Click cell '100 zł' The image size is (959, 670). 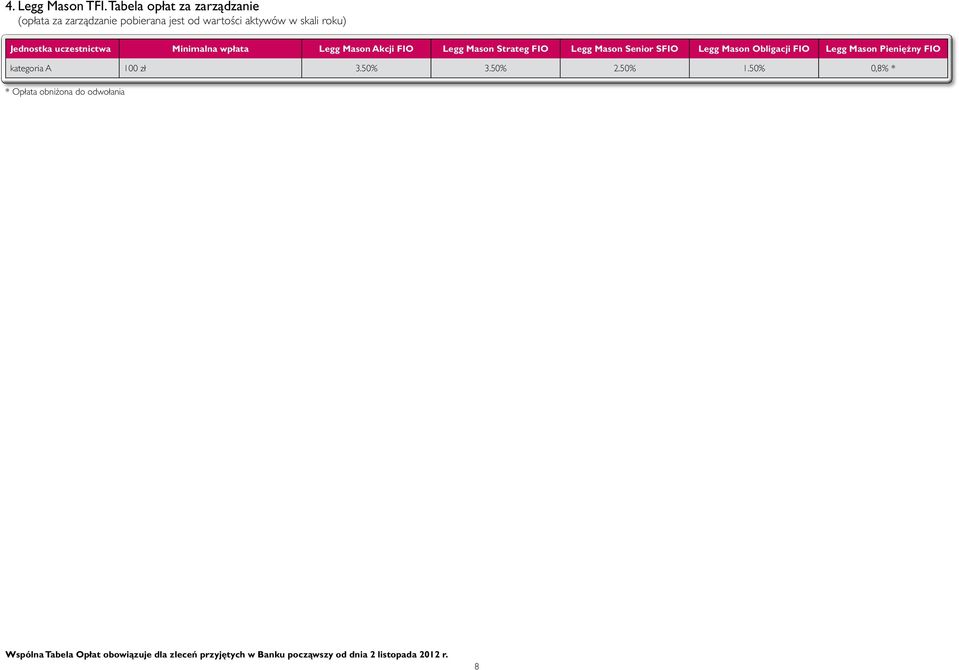point(135,69)
